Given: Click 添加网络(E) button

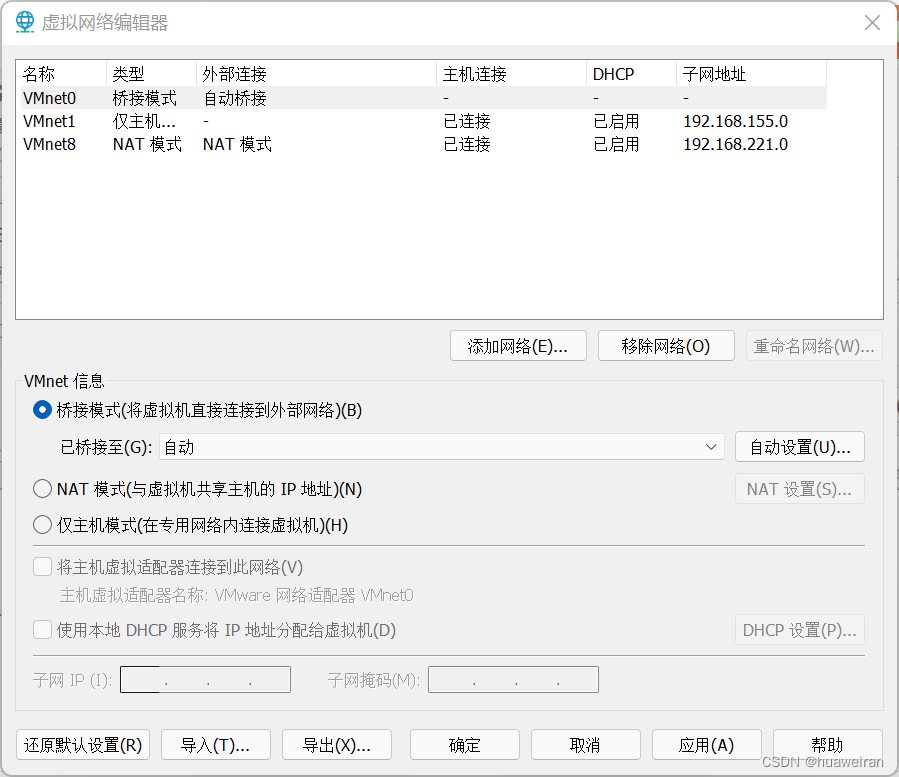Looking at the screenshot, I should point(518,346).
